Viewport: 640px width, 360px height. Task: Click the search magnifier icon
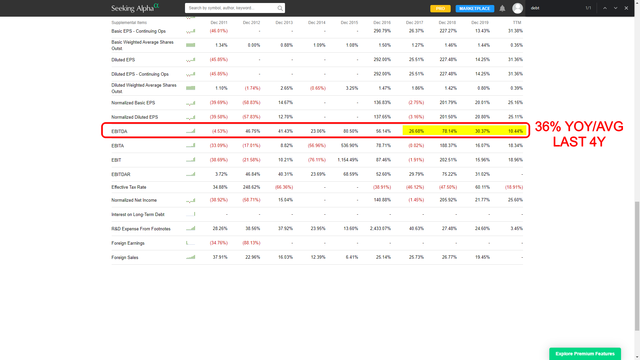[x=280, y=8]
